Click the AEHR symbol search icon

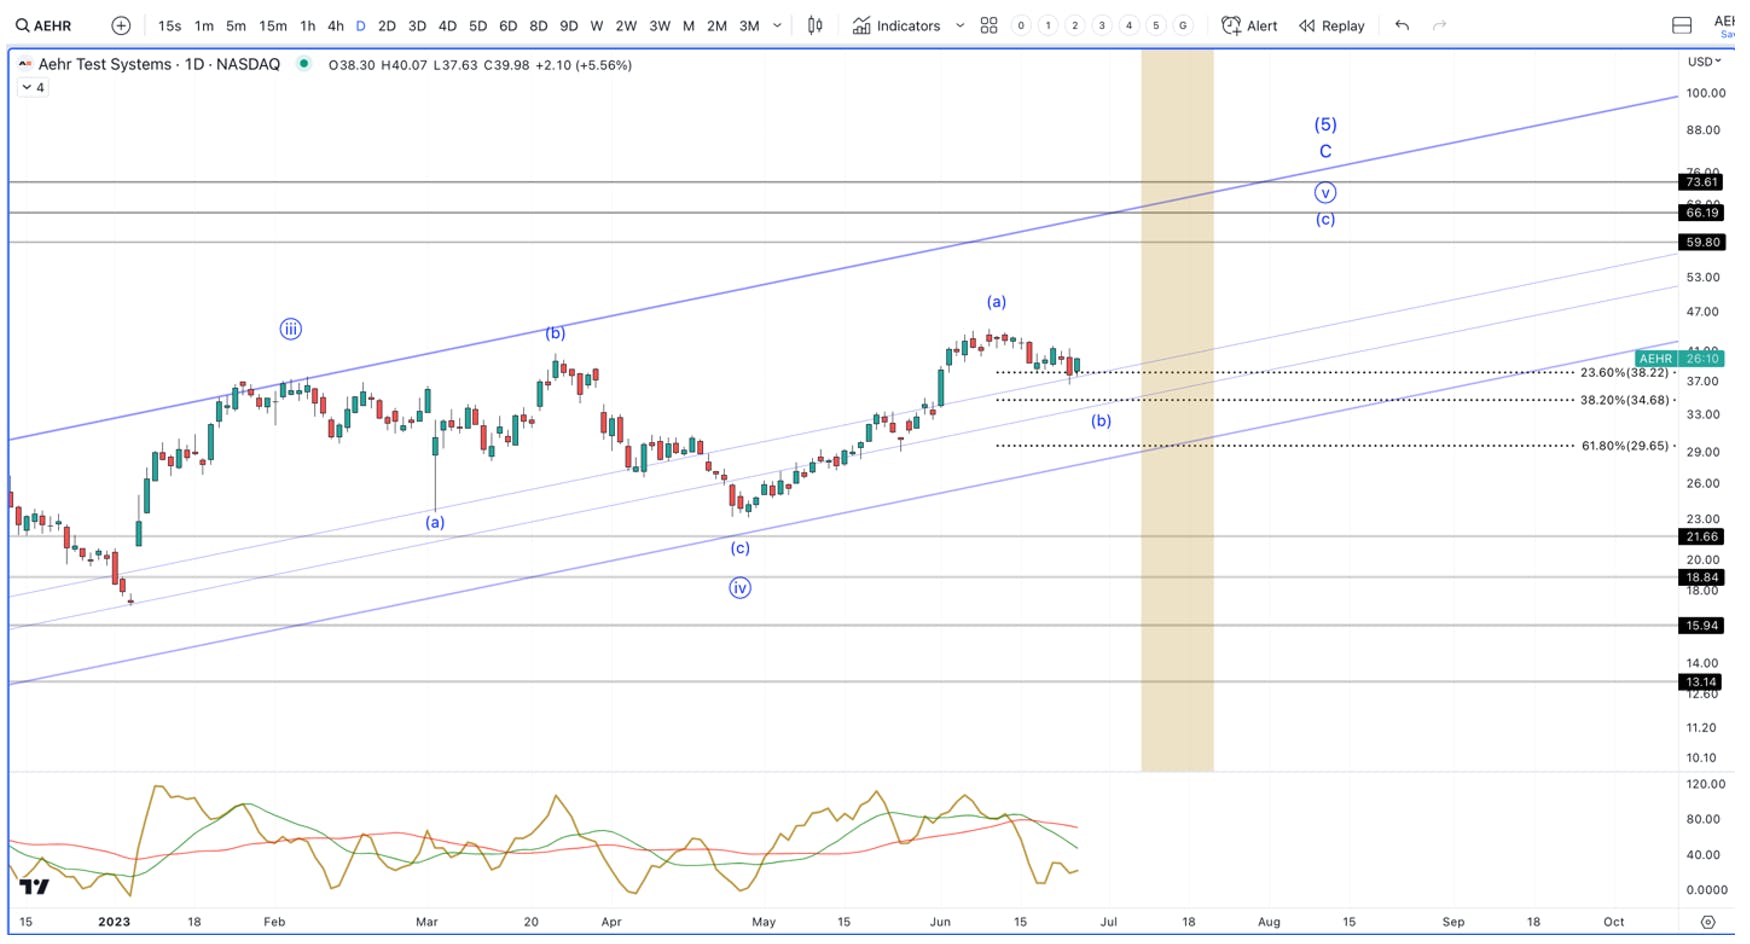tap(22, 26)
